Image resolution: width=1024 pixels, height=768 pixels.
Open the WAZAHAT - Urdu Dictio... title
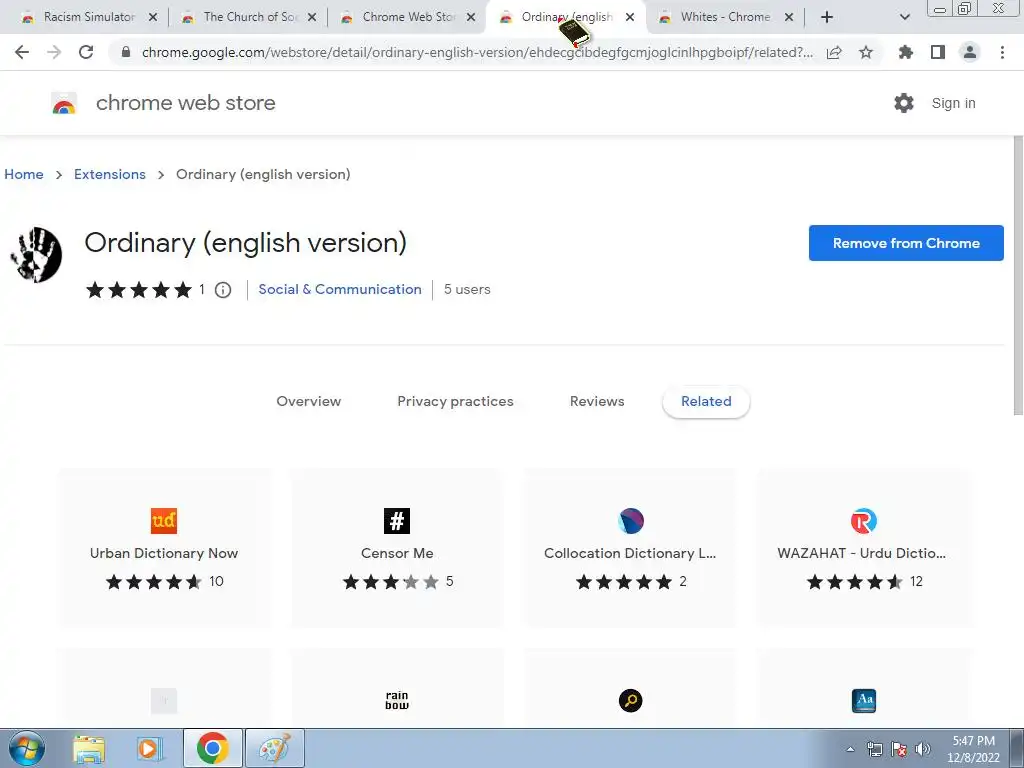pyautogui.click(x=861, y=553)
